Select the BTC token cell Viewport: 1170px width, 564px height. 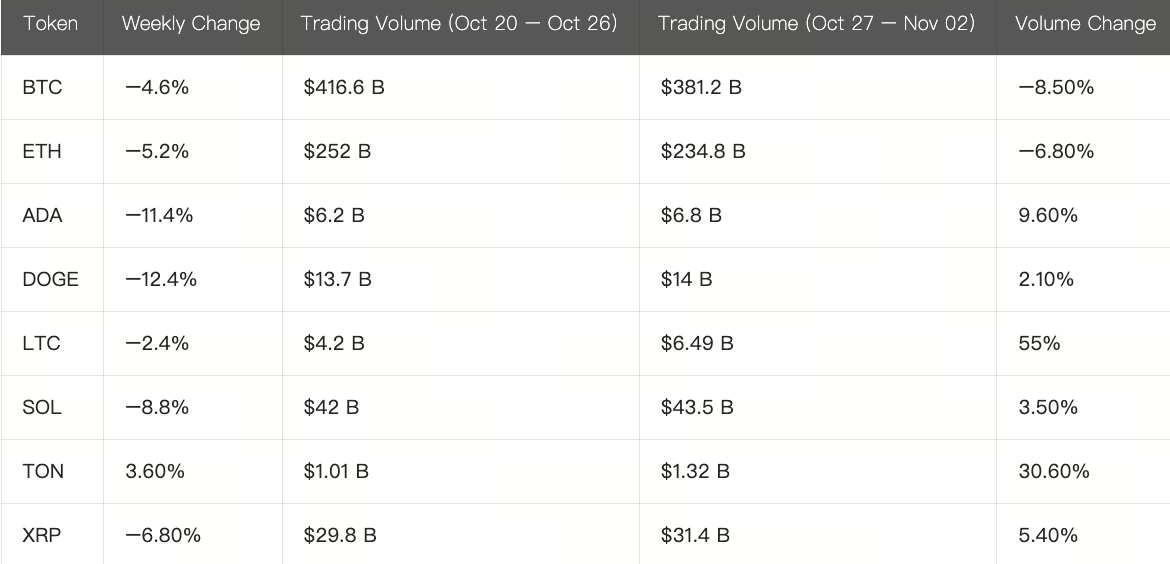click(x=42, y=88)
